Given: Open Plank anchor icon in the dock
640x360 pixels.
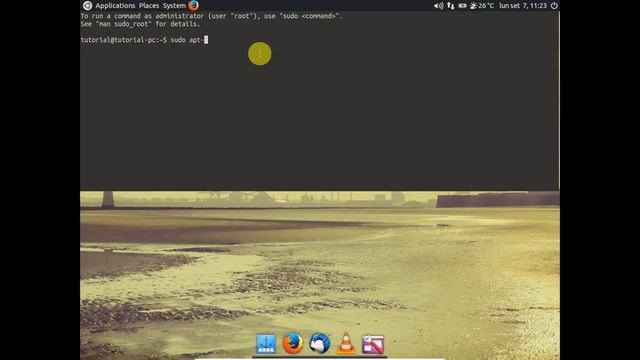Looking at the screenshot, I should [x=266, y=343].
